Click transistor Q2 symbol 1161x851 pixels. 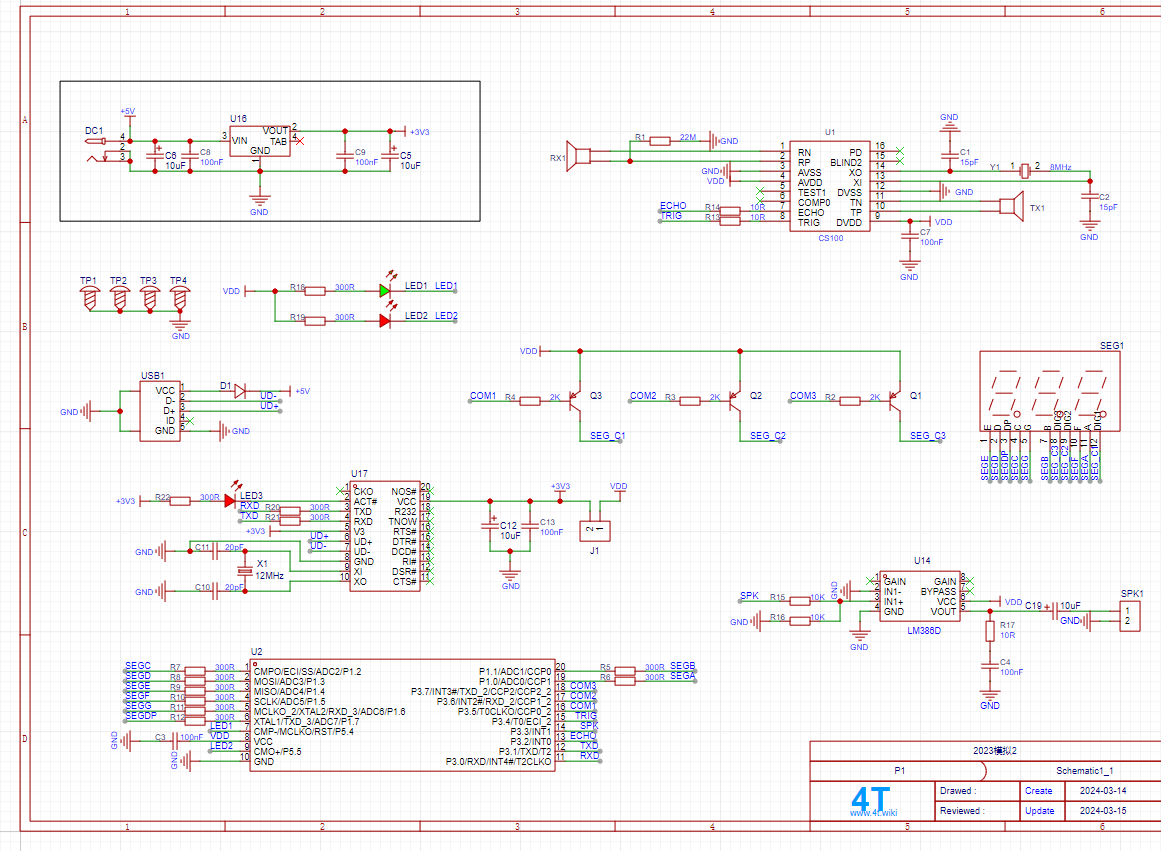pyautogui.click(x=736, y=401)
